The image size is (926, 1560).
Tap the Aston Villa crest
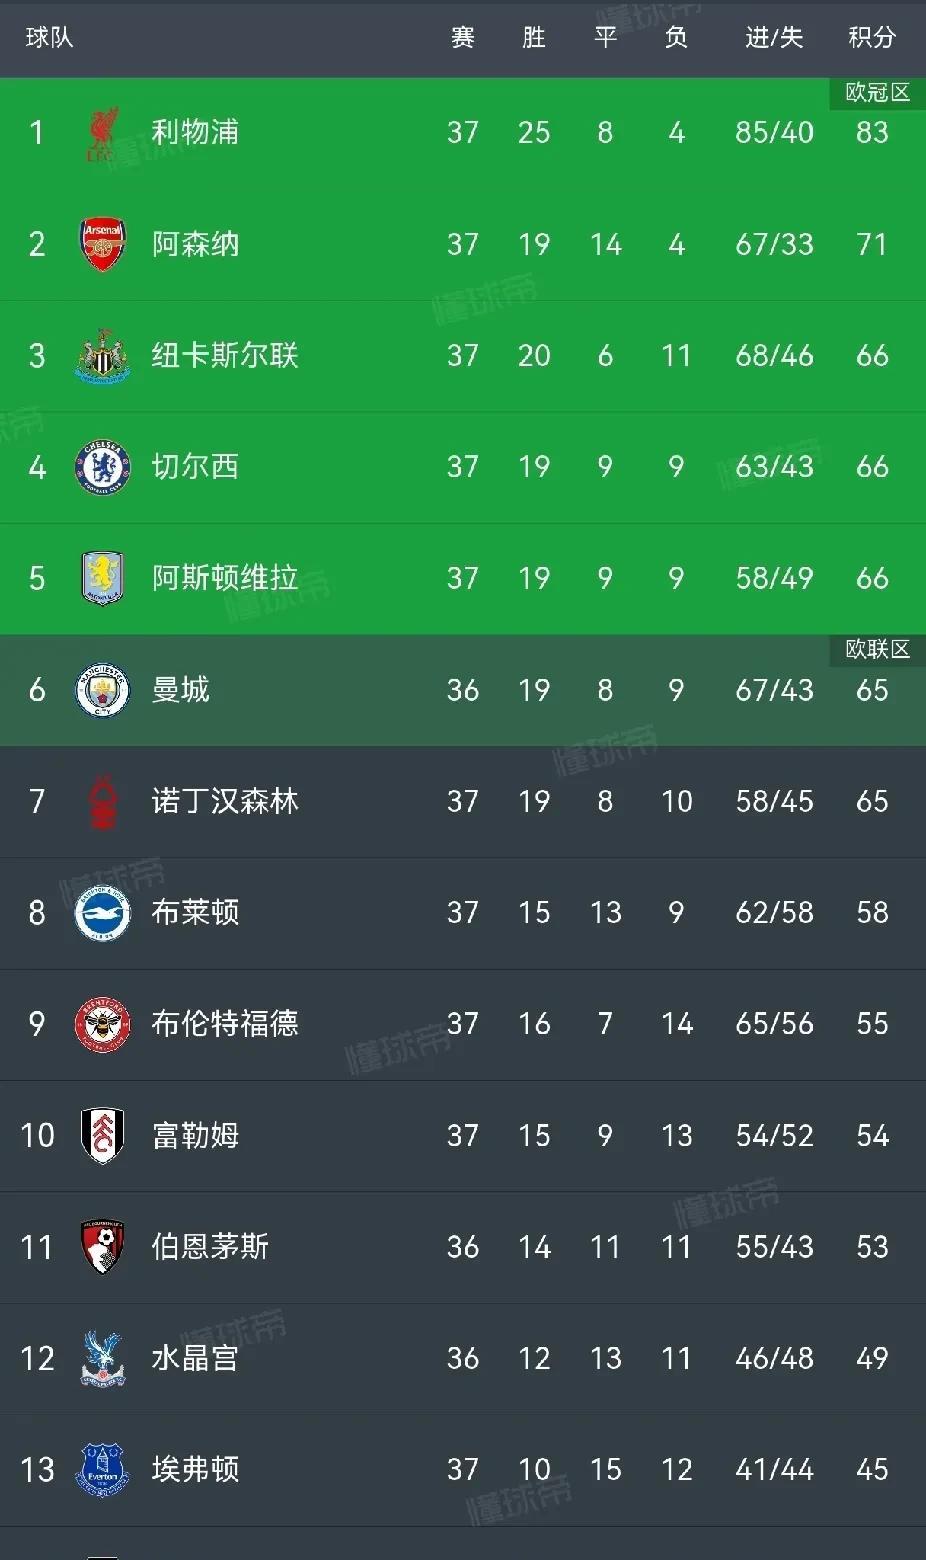(102, 578)
